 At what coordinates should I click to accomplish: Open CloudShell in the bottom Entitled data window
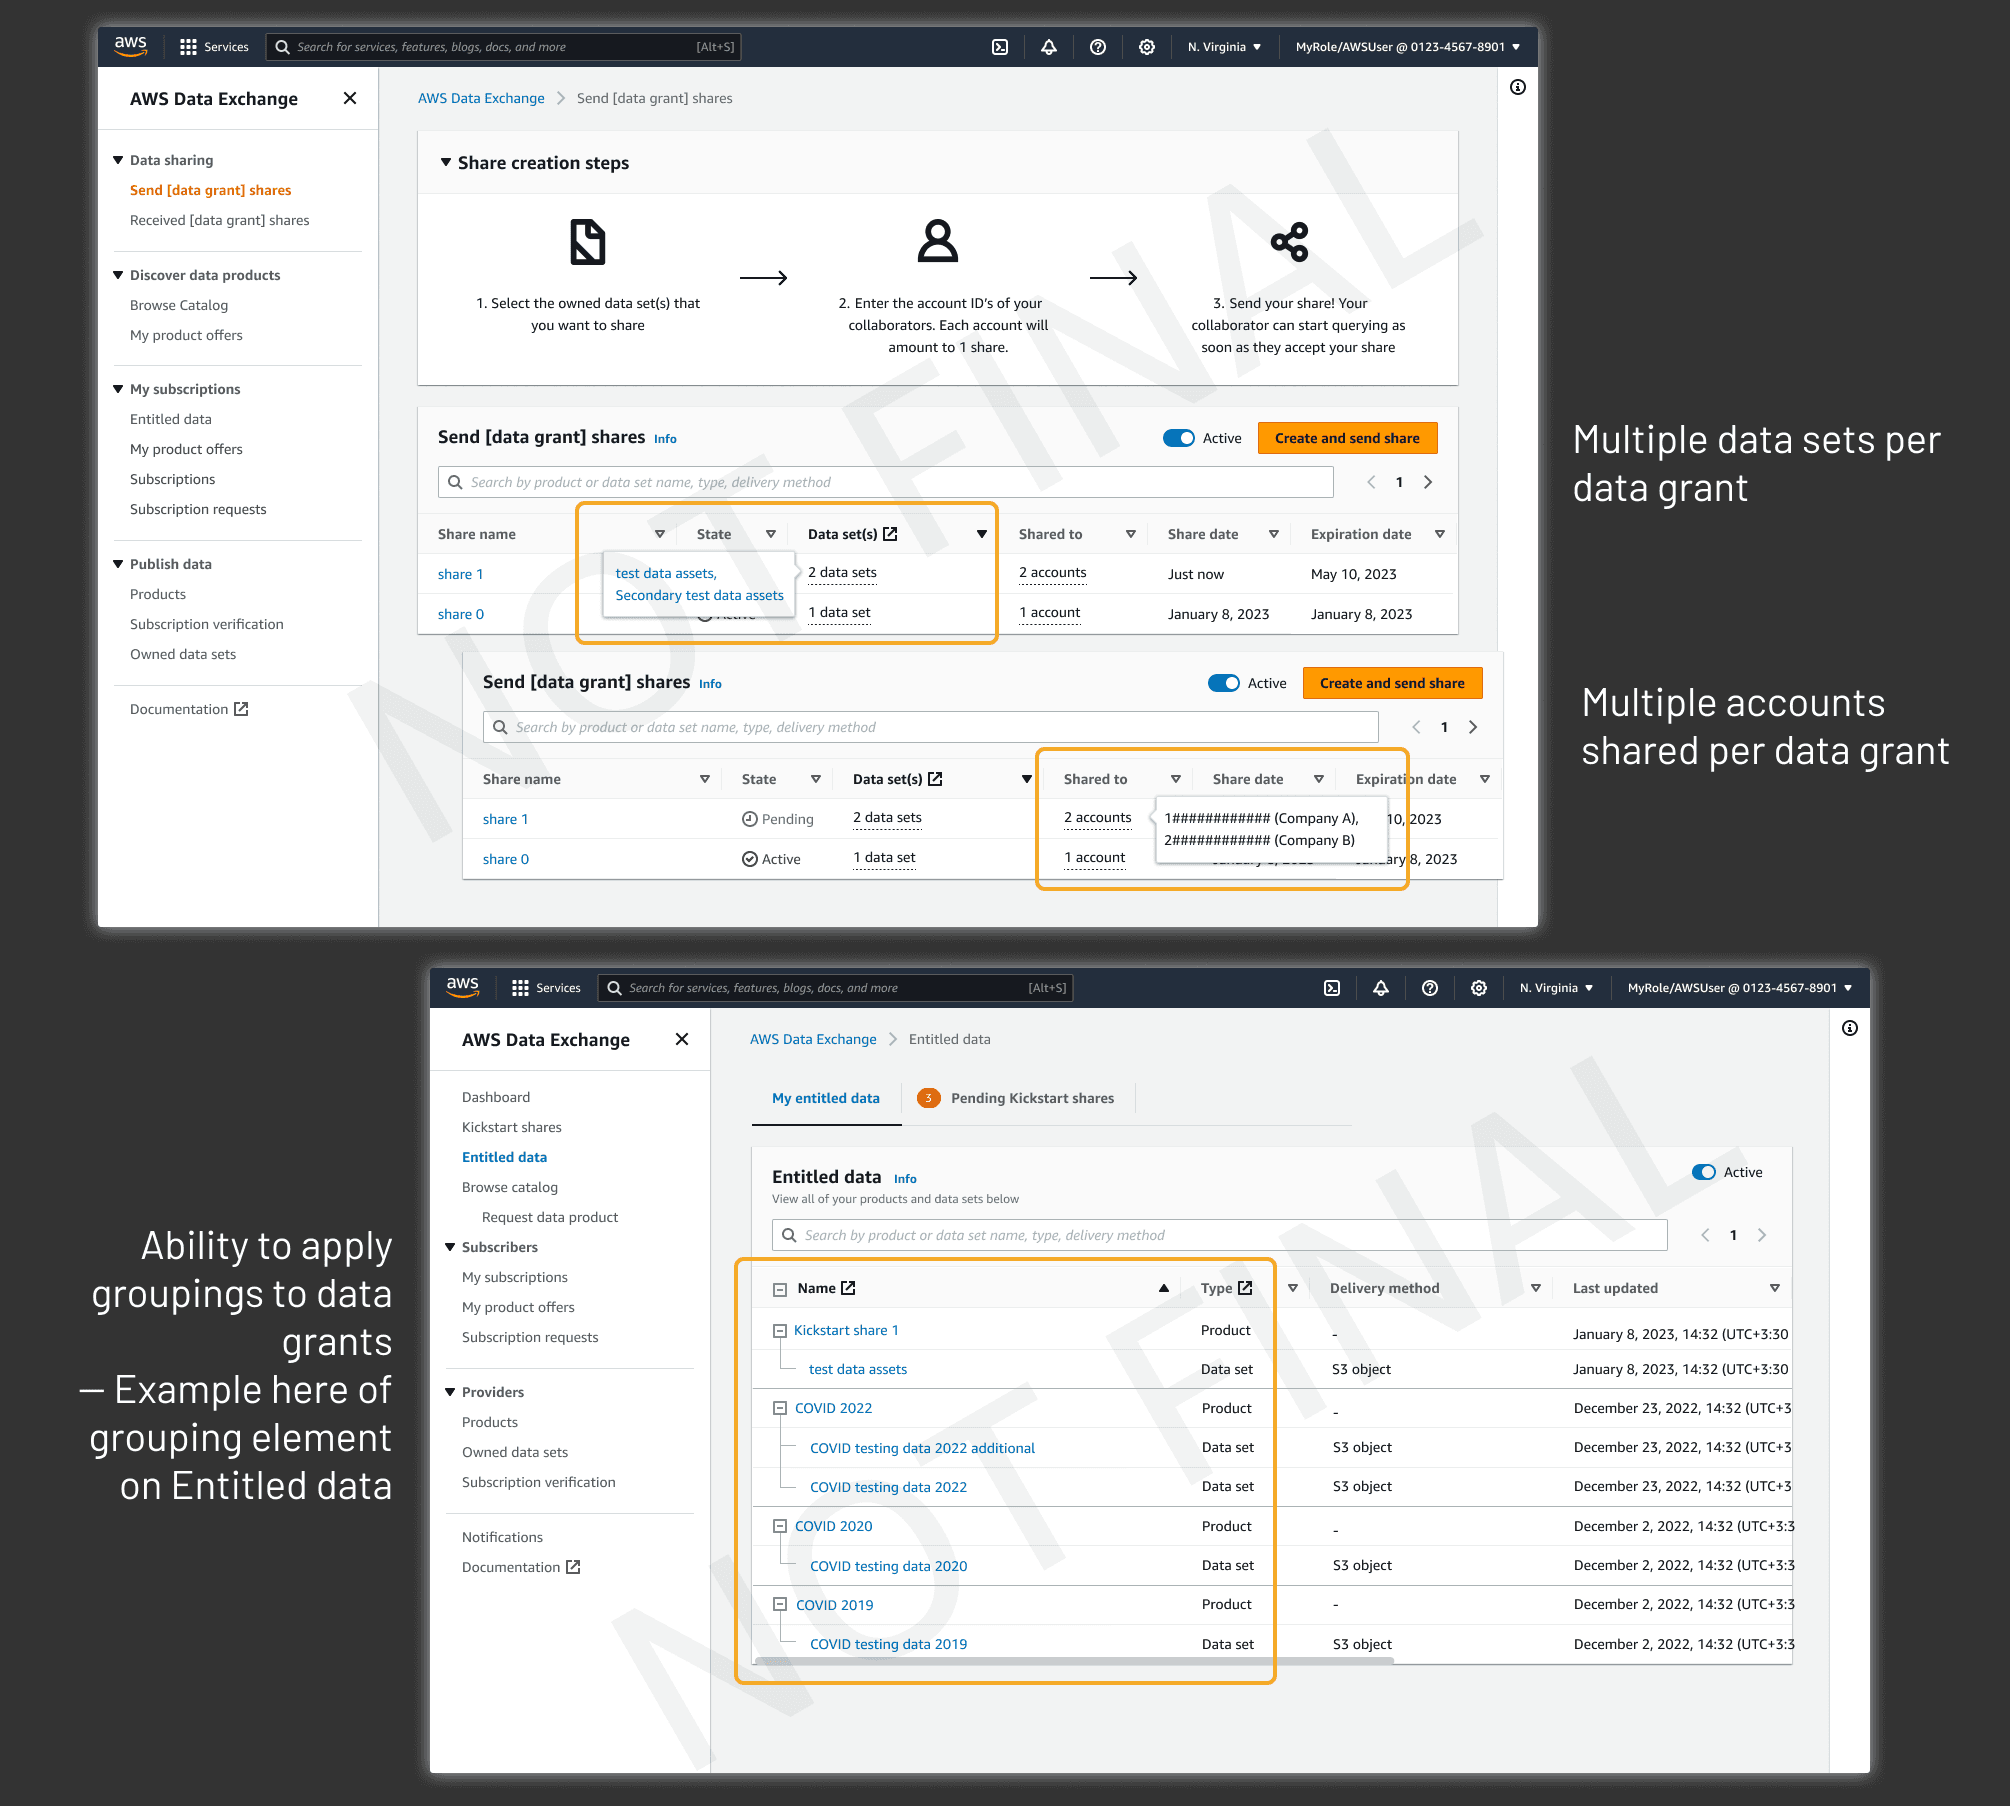pyautogui.click(x=1332, y=988)
